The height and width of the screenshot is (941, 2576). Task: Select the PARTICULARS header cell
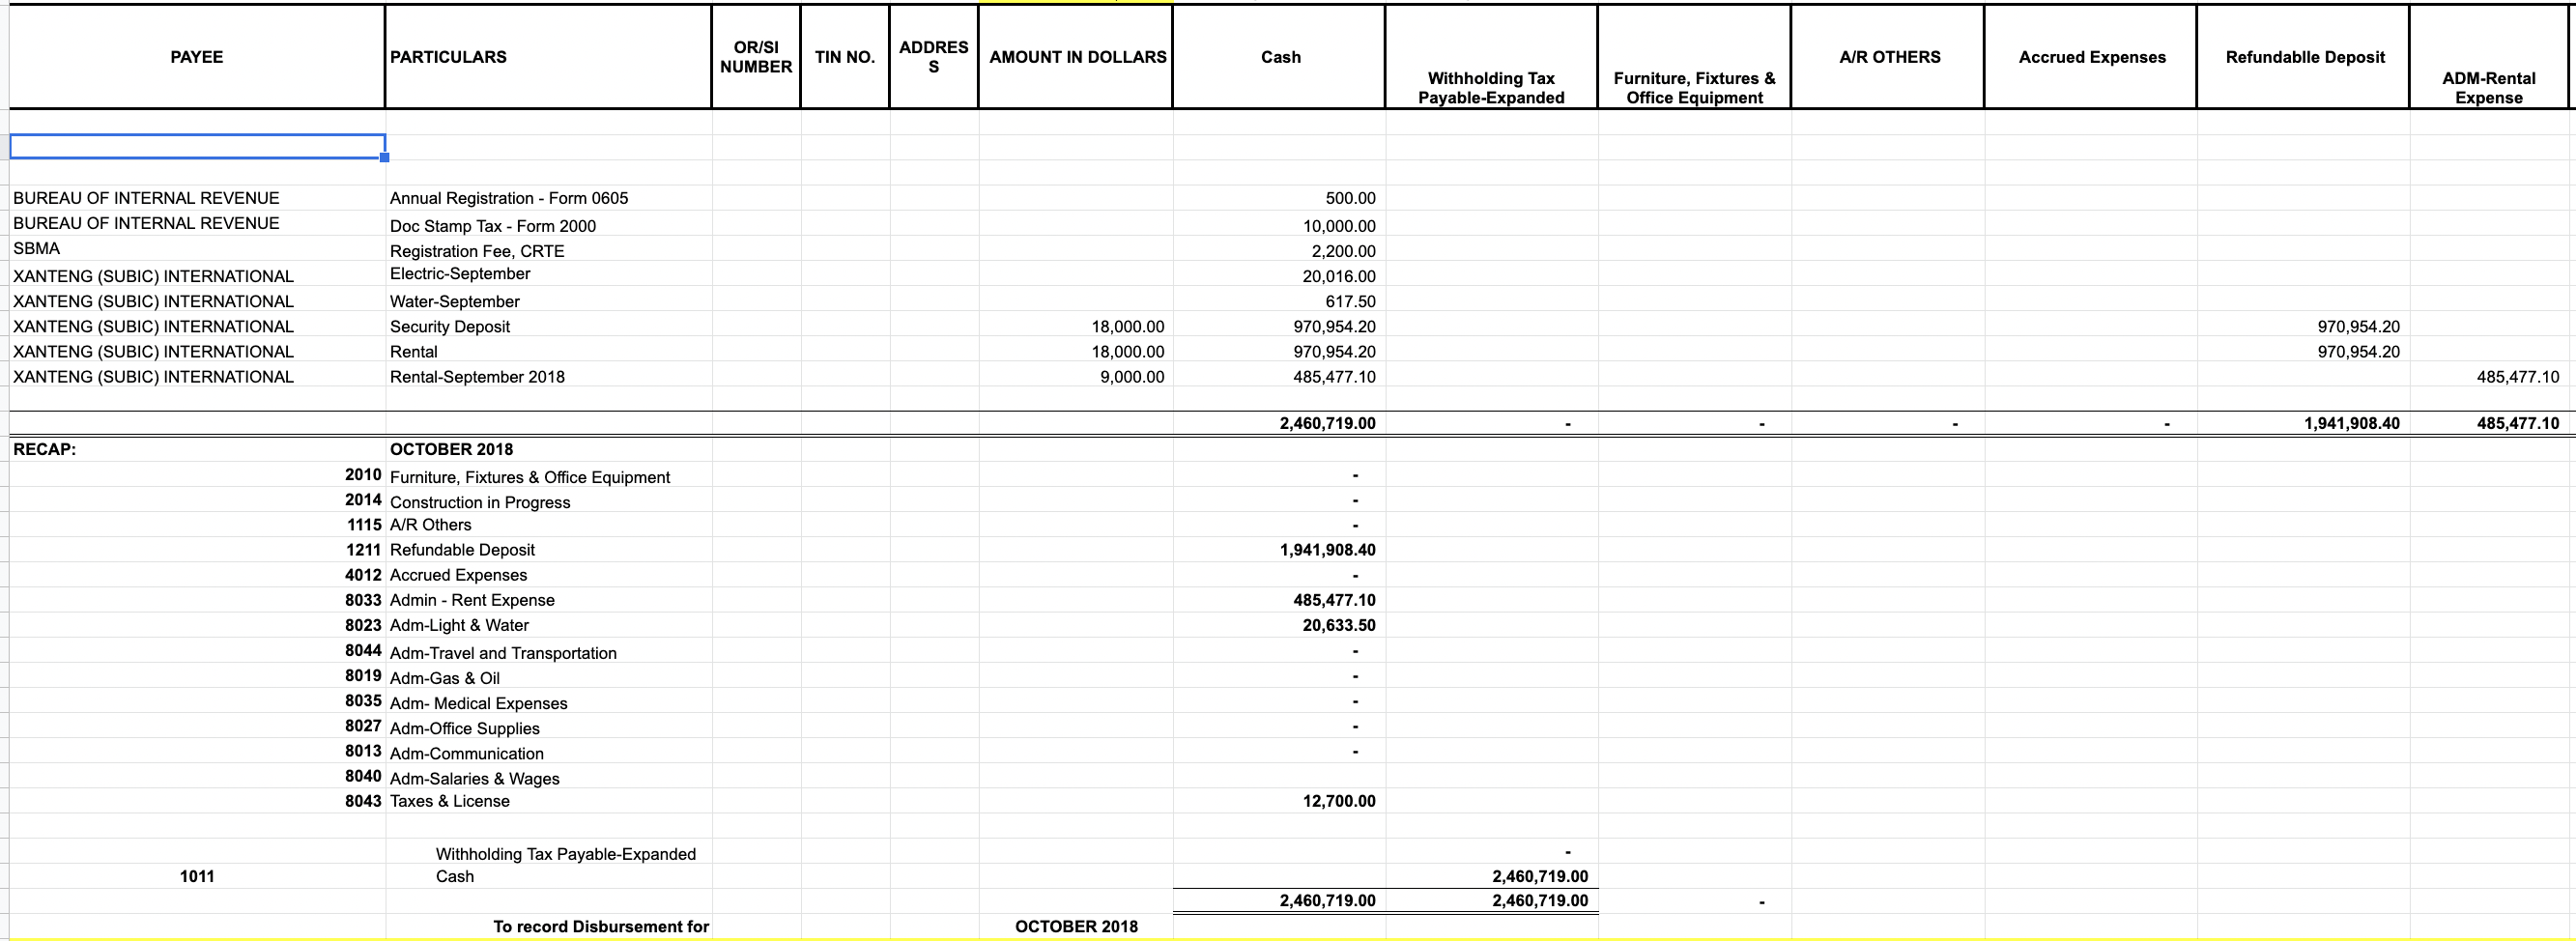(548, 57)
